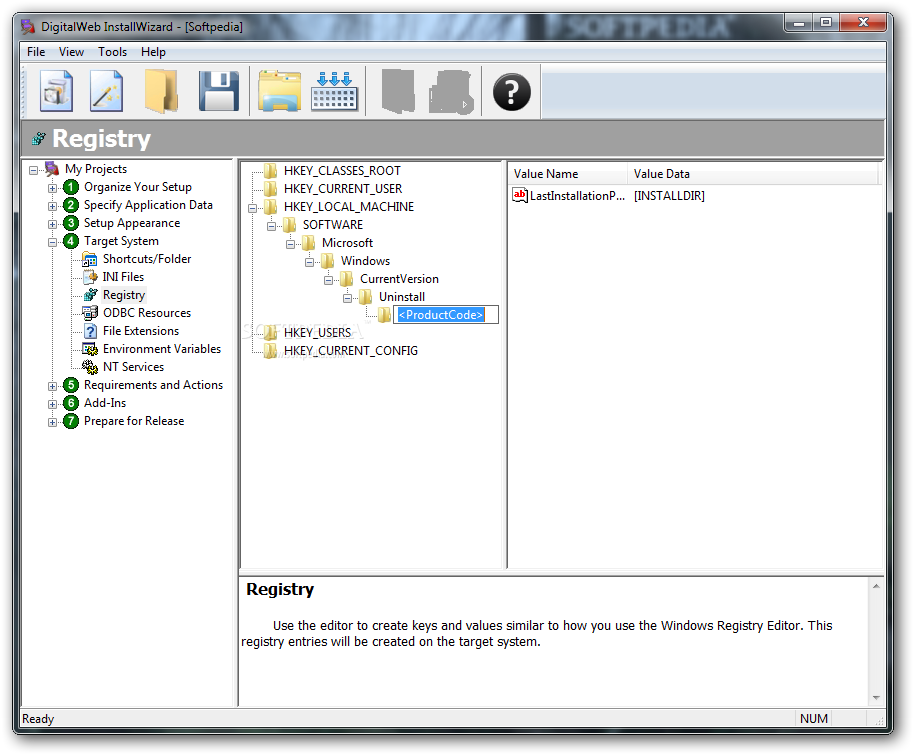Click the Value Name column header
914x755 pixels.
(x=567, y=174)
